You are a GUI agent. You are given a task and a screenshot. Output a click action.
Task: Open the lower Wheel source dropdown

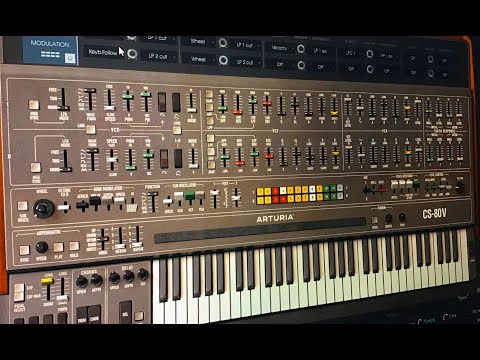[x=198, y=59]
